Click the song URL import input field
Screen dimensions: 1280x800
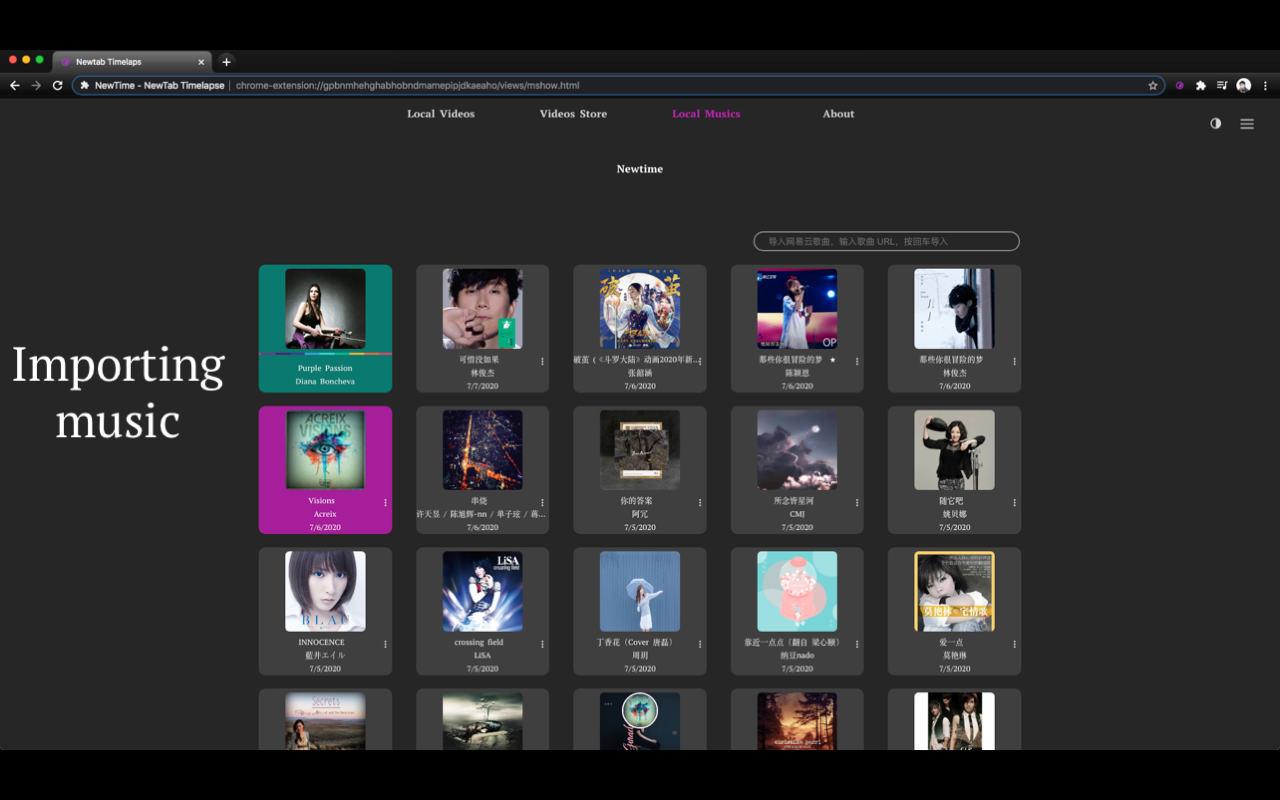[886, 241]
